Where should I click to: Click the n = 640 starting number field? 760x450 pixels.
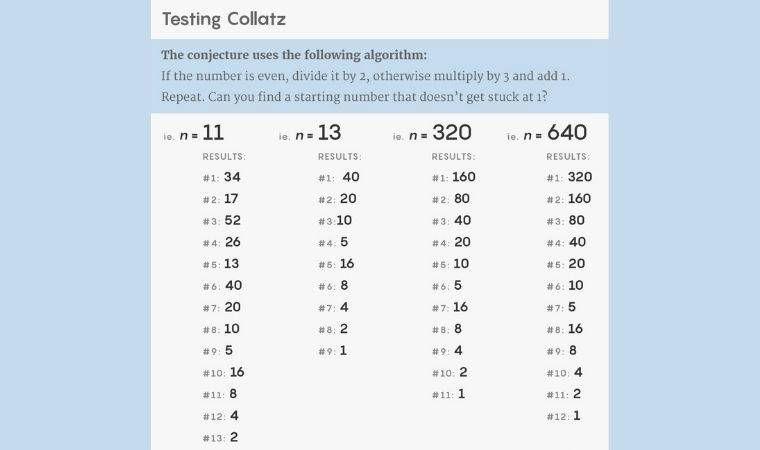click(567, 133)
